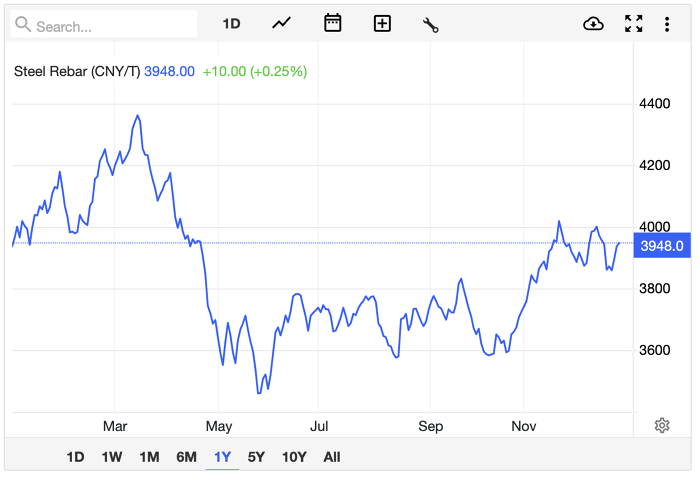Click the May x-axis label
Screen dimensions: 700x480
pyautogui.click(x=219, y=426)
